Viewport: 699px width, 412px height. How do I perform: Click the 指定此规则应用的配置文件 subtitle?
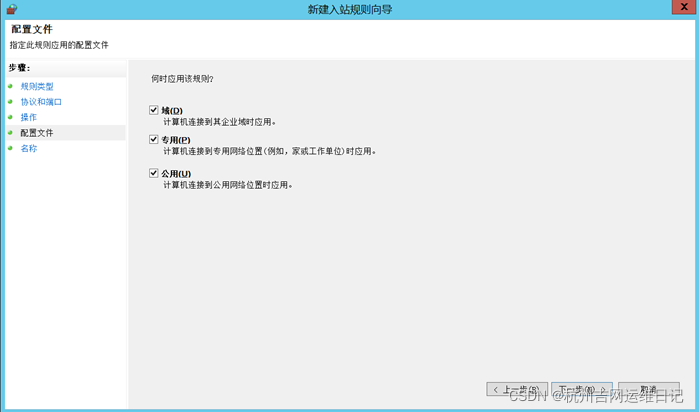pyautogui.click(x=59, y=45)
